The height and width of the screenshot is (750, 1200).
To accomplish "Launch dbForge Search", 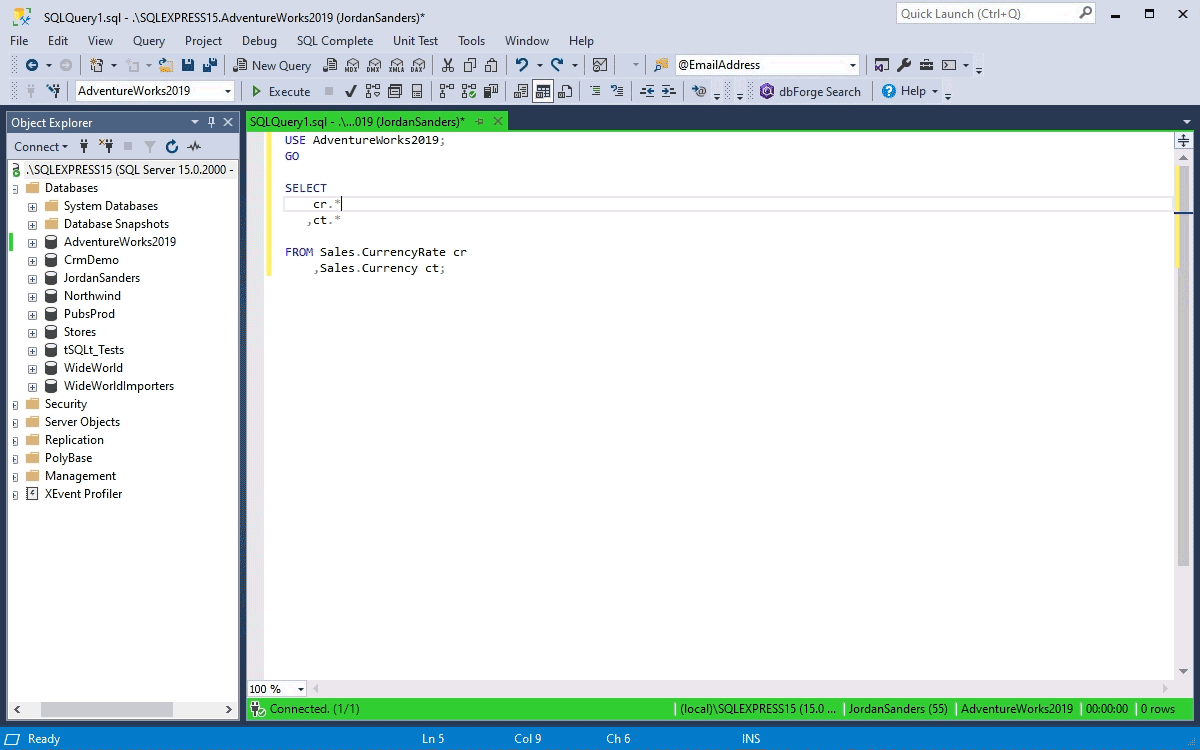I will [x=810, y=91].
